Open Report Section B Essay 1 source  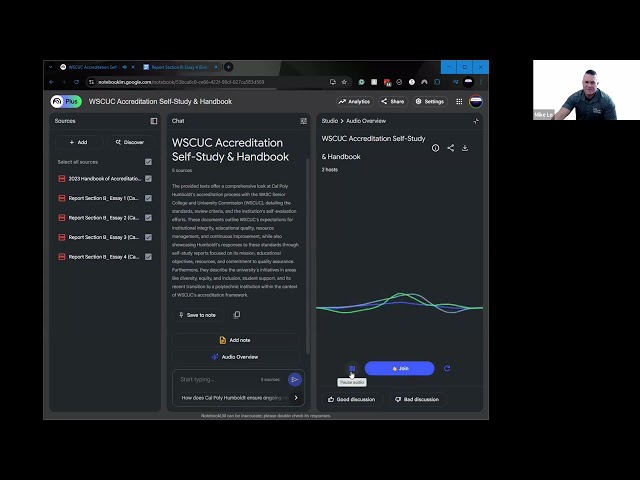pyautogui.click(x=104, y=198)
